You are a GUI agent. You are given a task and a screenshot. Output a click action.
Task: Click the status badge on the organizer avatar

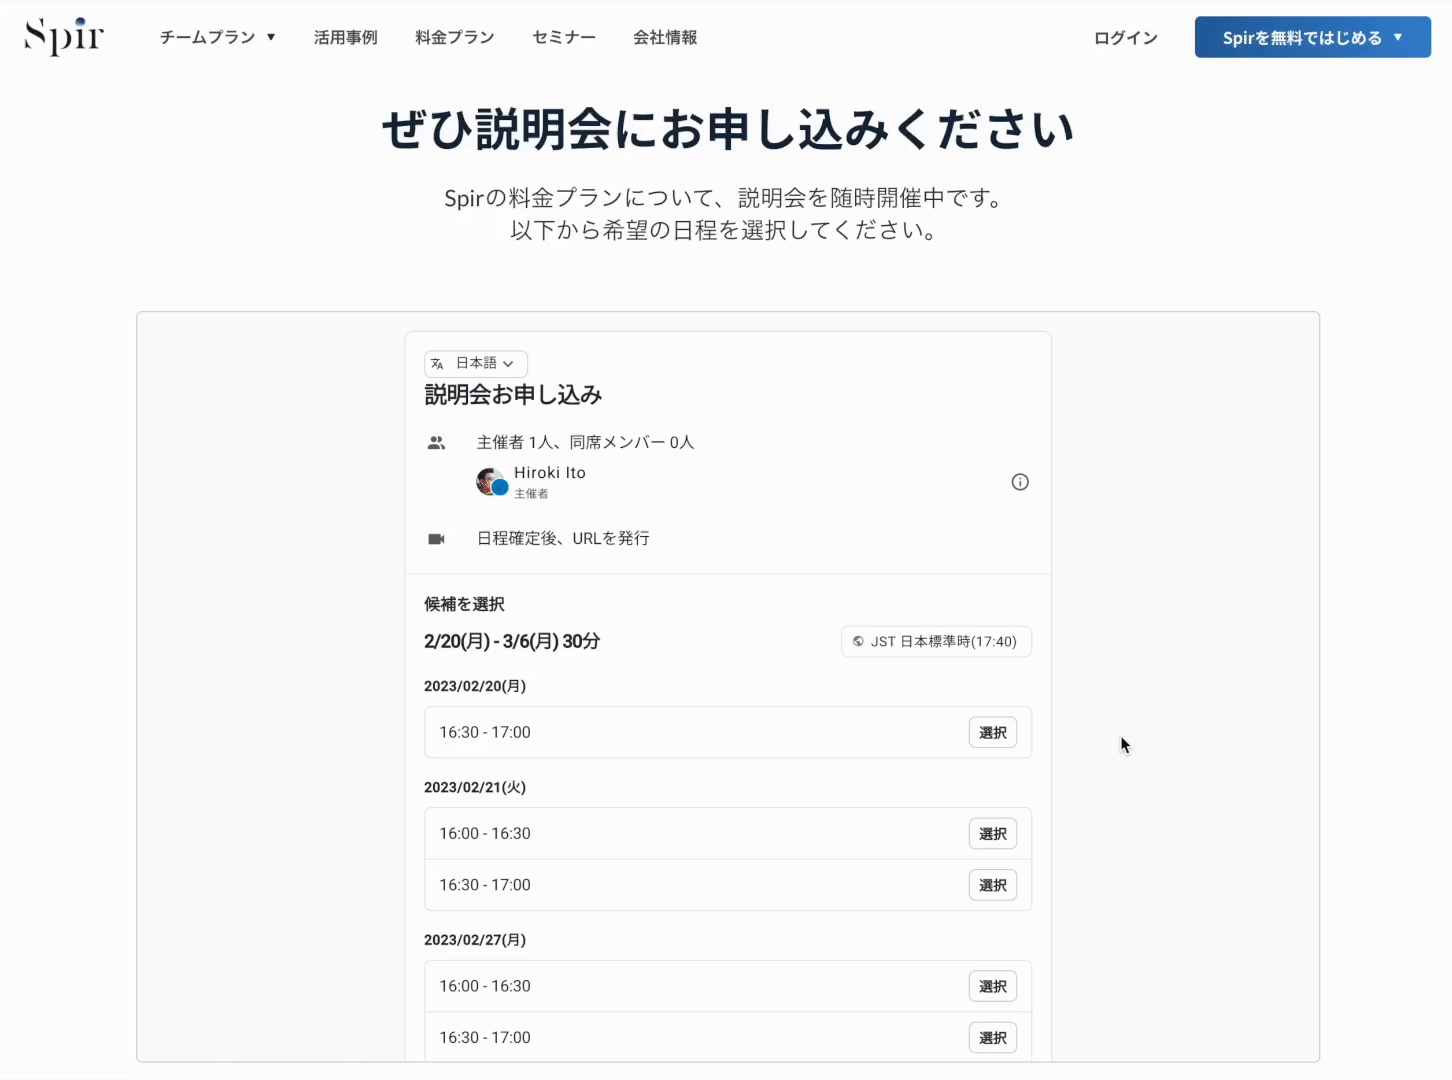pyautogui.click(x=500, y=491)
